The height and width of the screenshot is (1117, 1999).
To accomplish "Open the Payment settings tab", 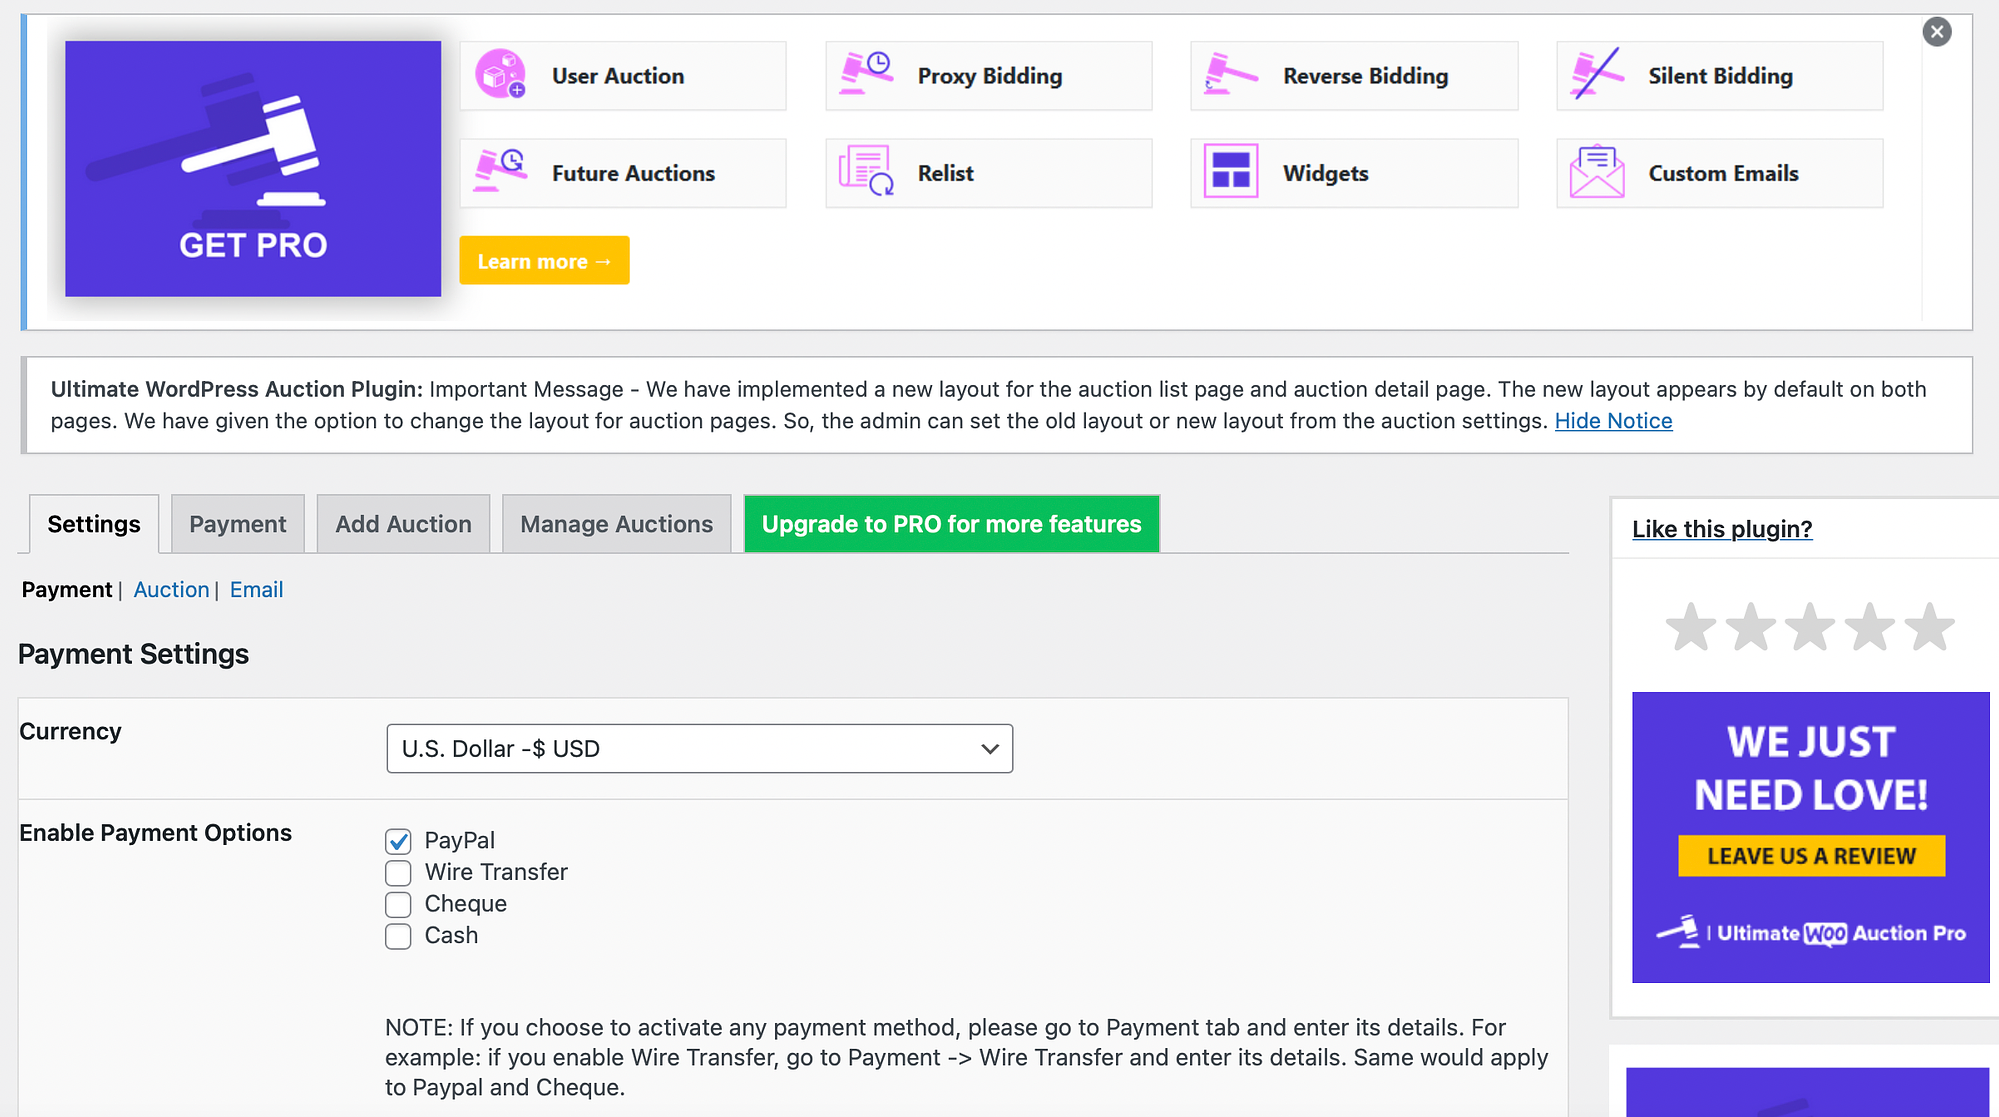I will click(x=236, y=523).
